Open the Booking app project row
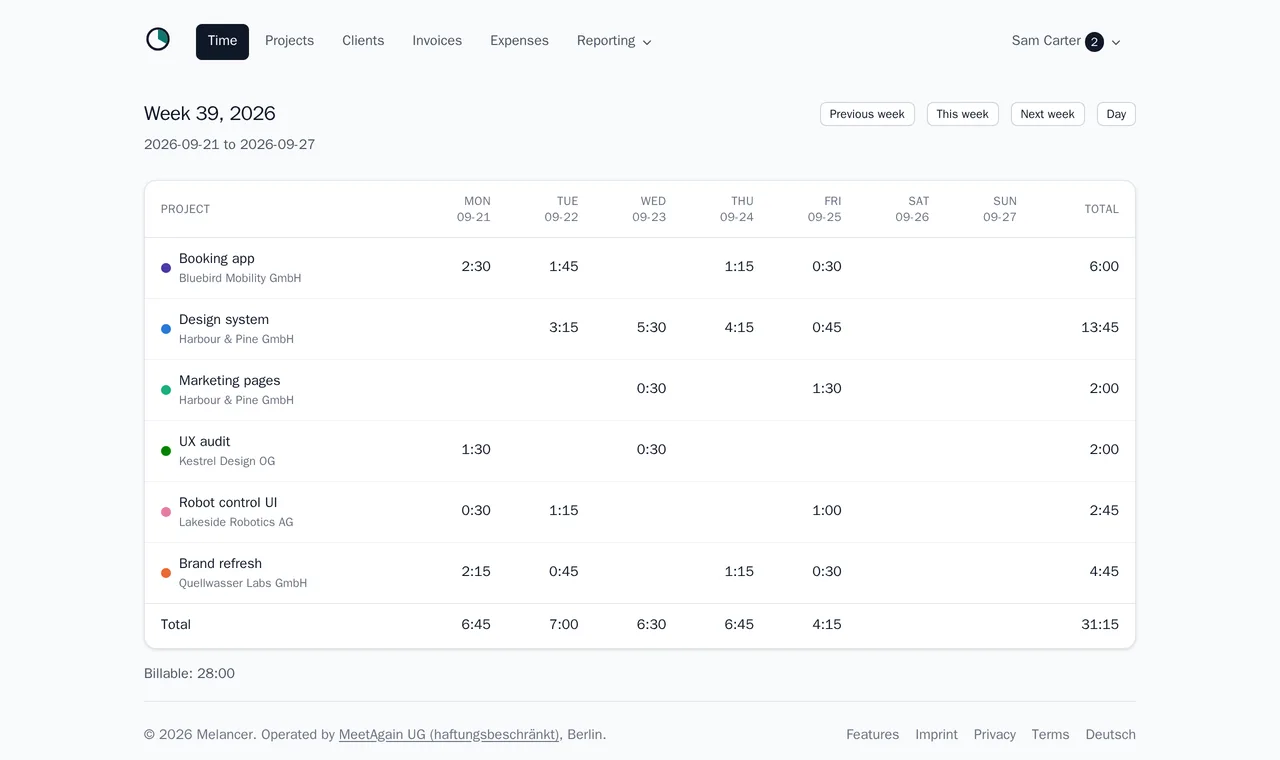1280x760 pixels. pyautogui.click(x=640, y=268)
